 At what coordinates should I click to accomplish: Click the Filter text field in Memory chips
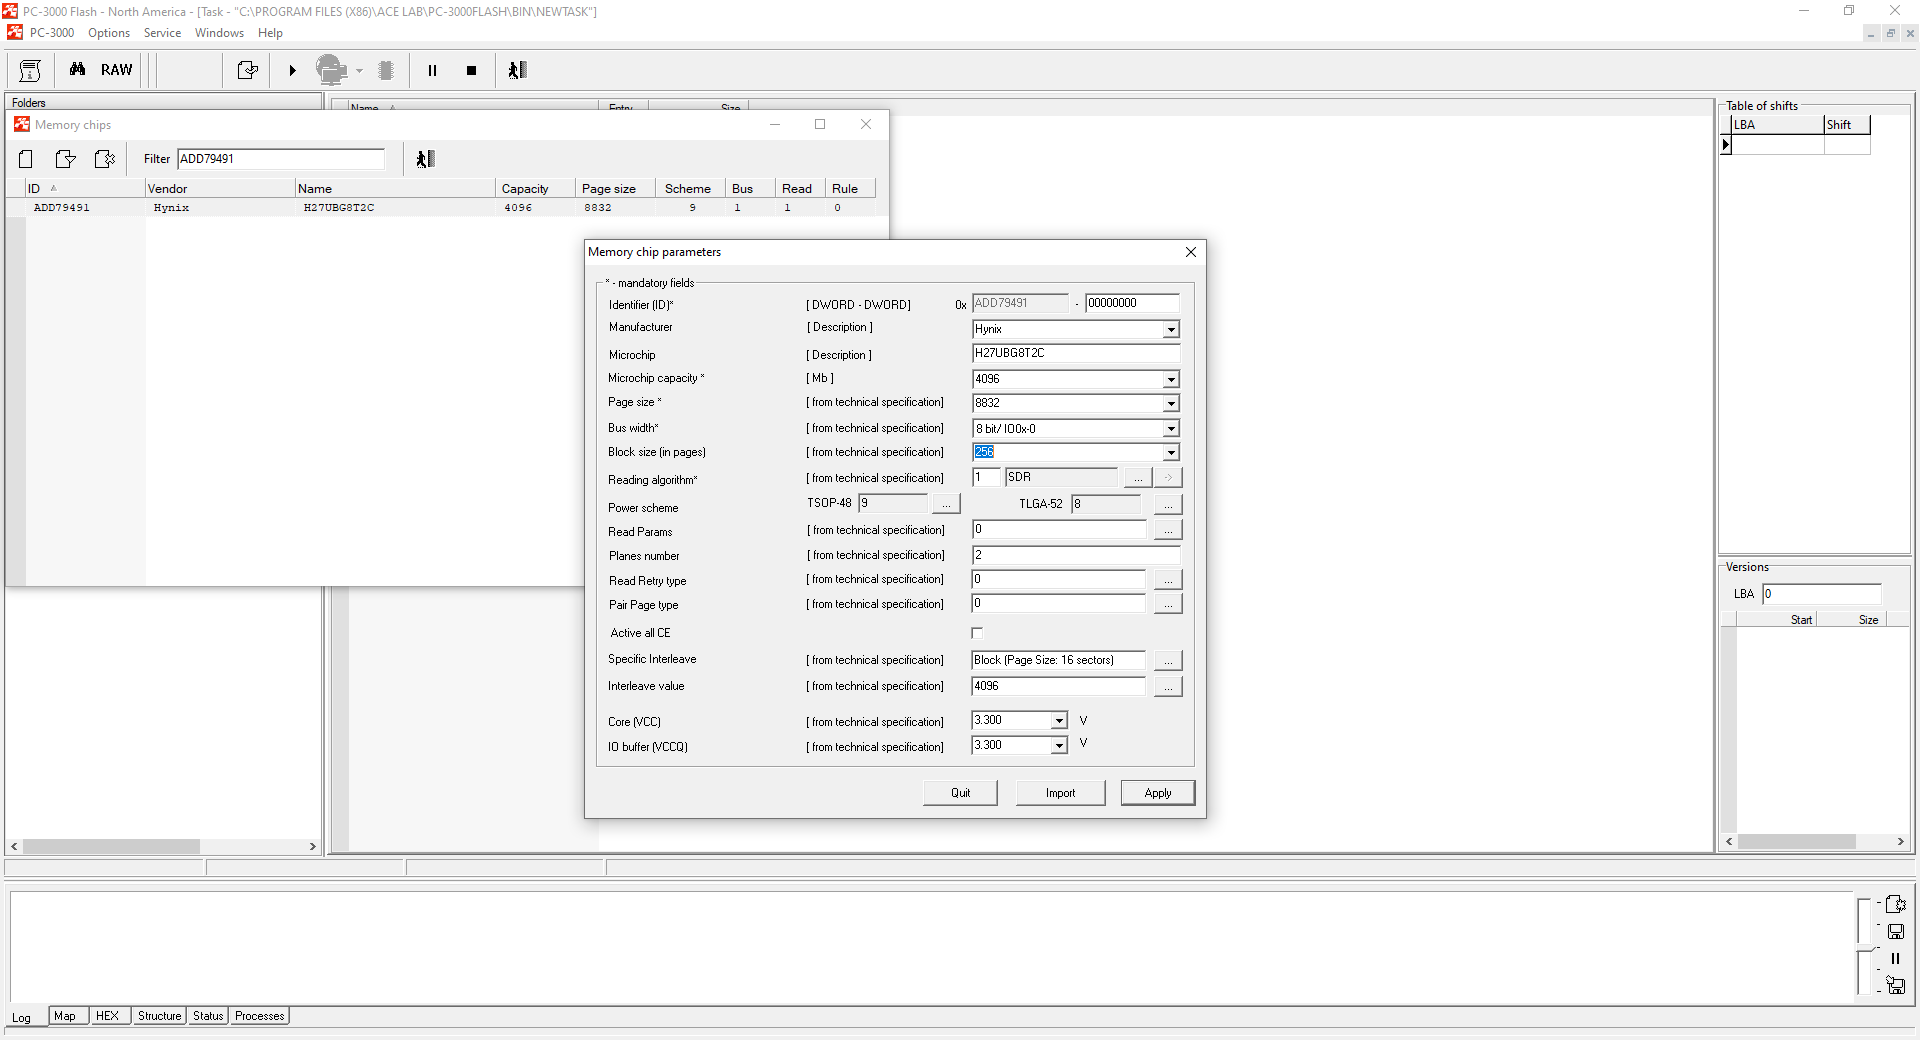pos(280,159)
